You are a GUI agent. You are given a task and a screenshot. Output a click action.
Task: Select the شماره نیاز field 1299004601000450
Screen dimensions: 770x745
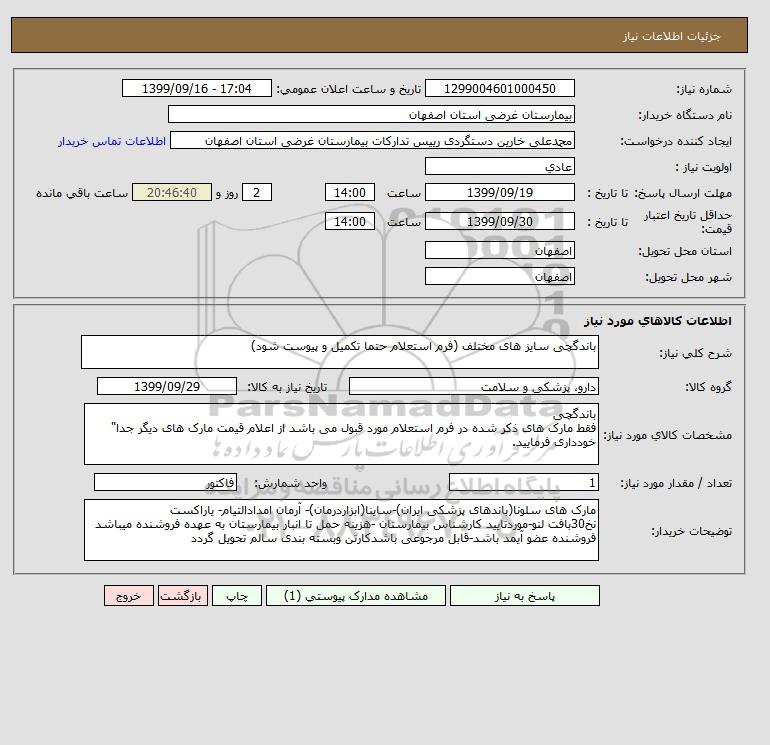tap(499, 89)
